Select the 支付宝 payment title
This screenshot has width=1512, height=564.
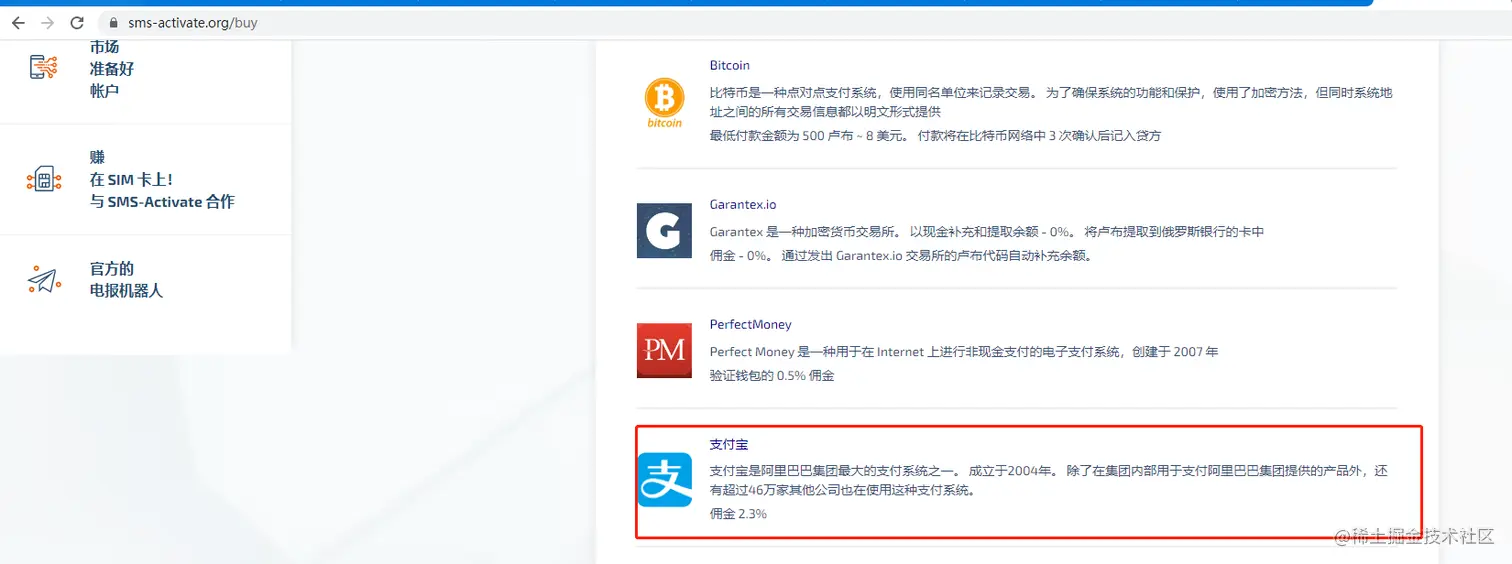(x=729, y=444)
